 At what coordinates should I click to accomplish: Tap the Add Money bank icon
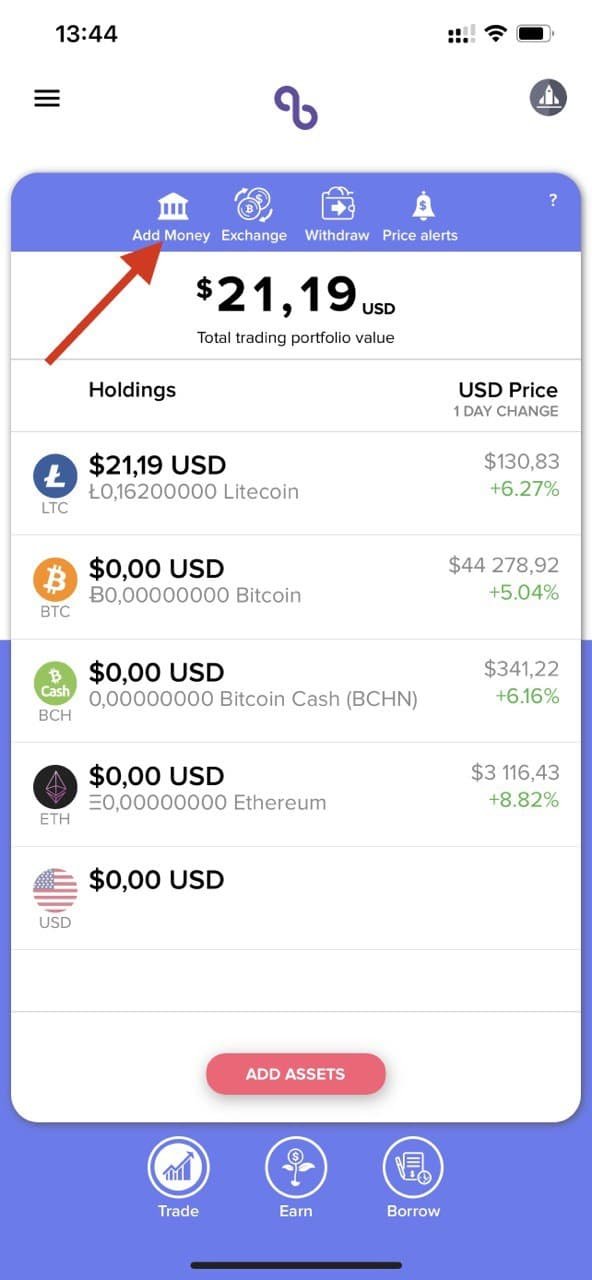coord(173,207)
